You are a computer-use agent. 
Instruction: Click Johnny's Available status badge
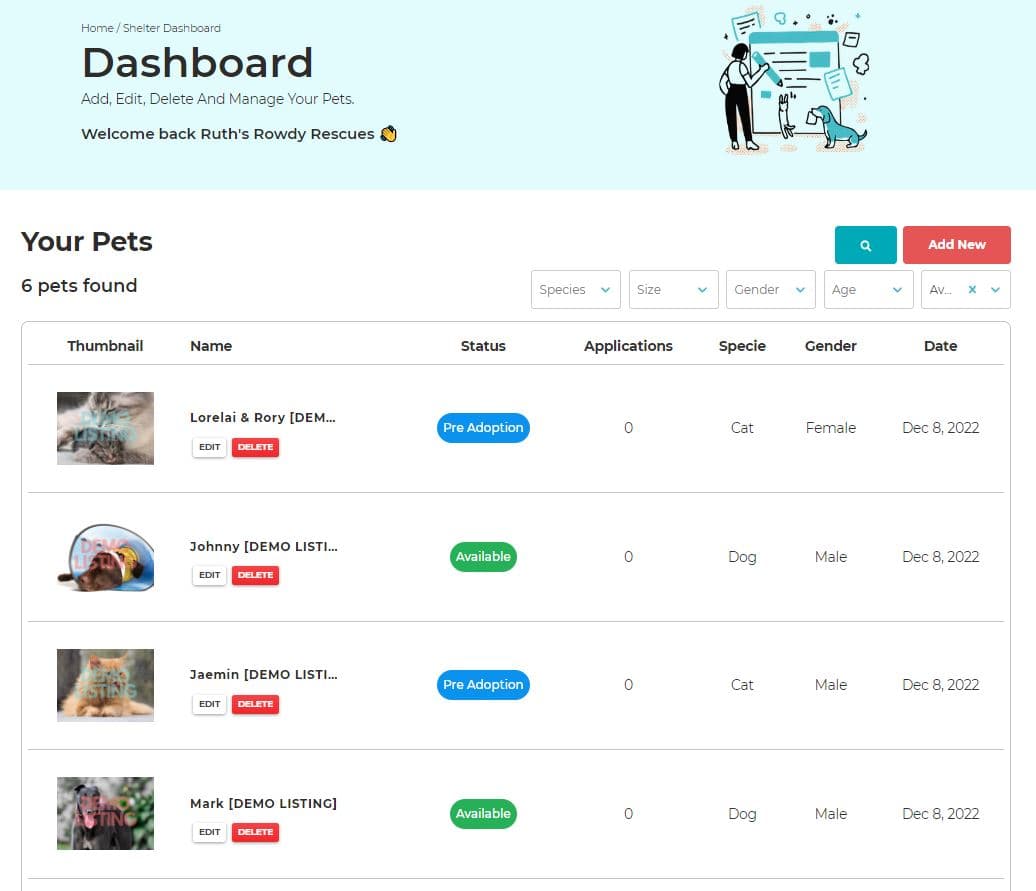tap(483, 557)
